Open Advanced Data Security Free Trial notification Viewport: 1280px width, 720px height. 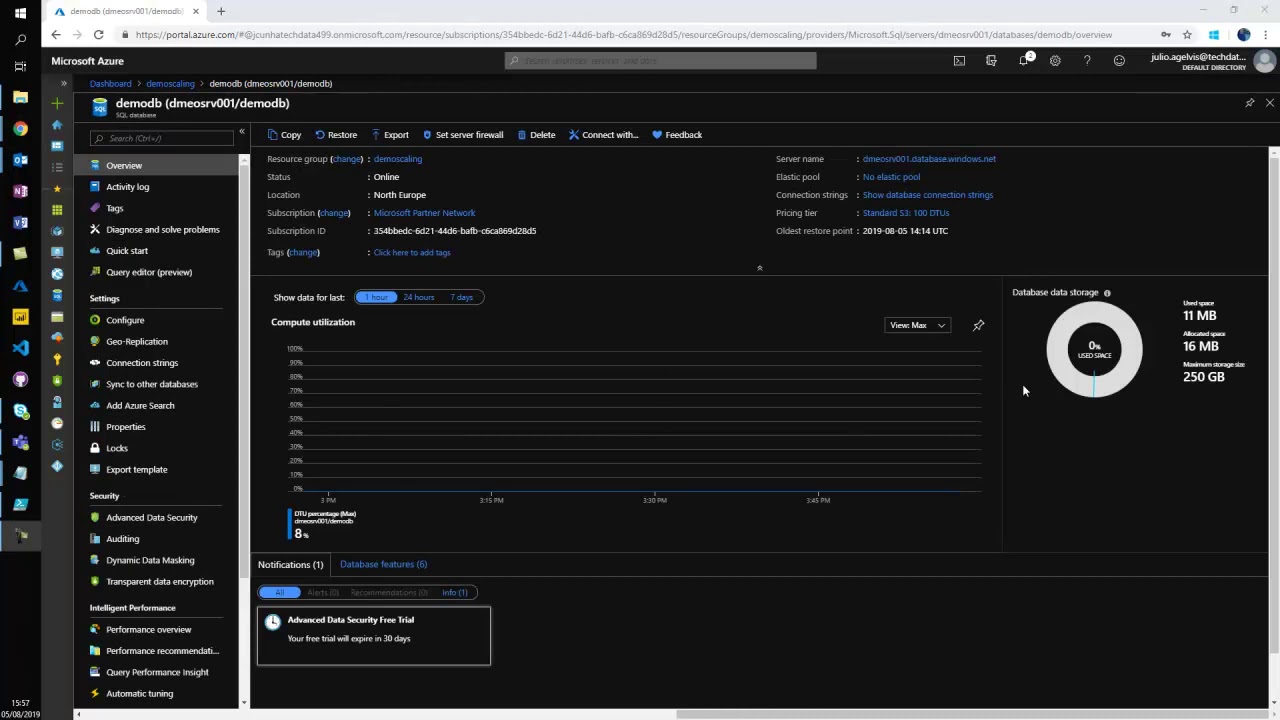pyautogui.click(x=374, y=636)
